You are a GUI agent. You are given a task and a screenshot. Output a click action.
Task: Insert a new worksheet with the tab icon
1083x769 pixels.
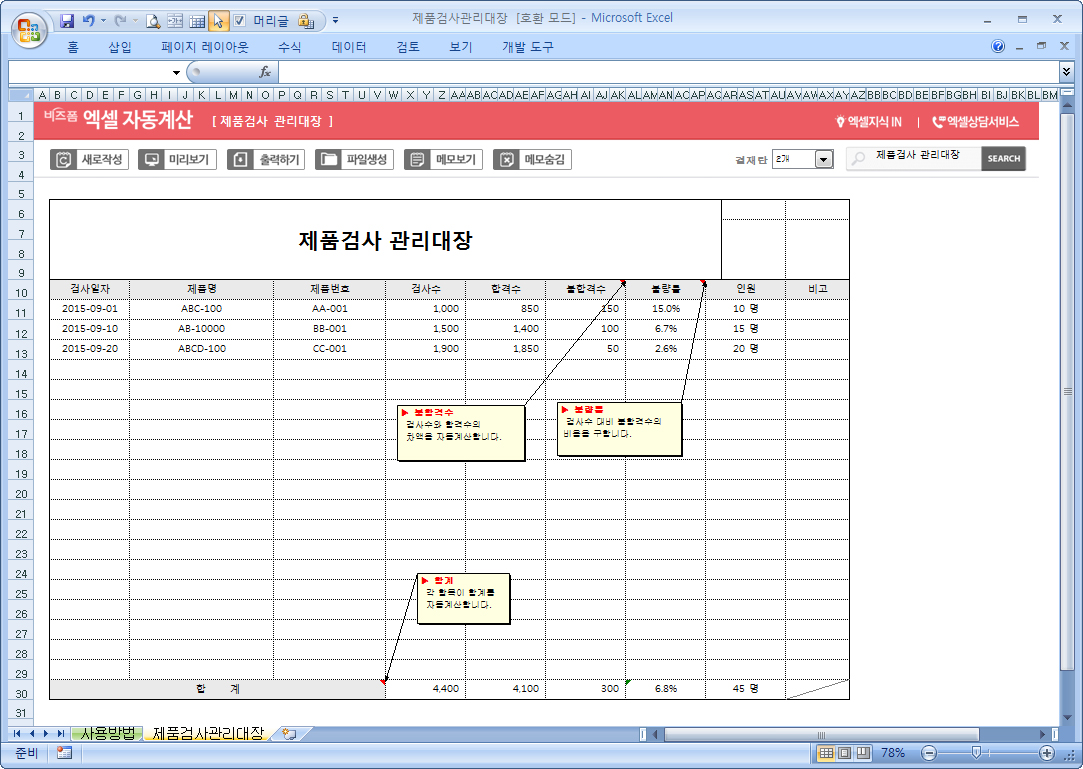click(x=289, y=734)
